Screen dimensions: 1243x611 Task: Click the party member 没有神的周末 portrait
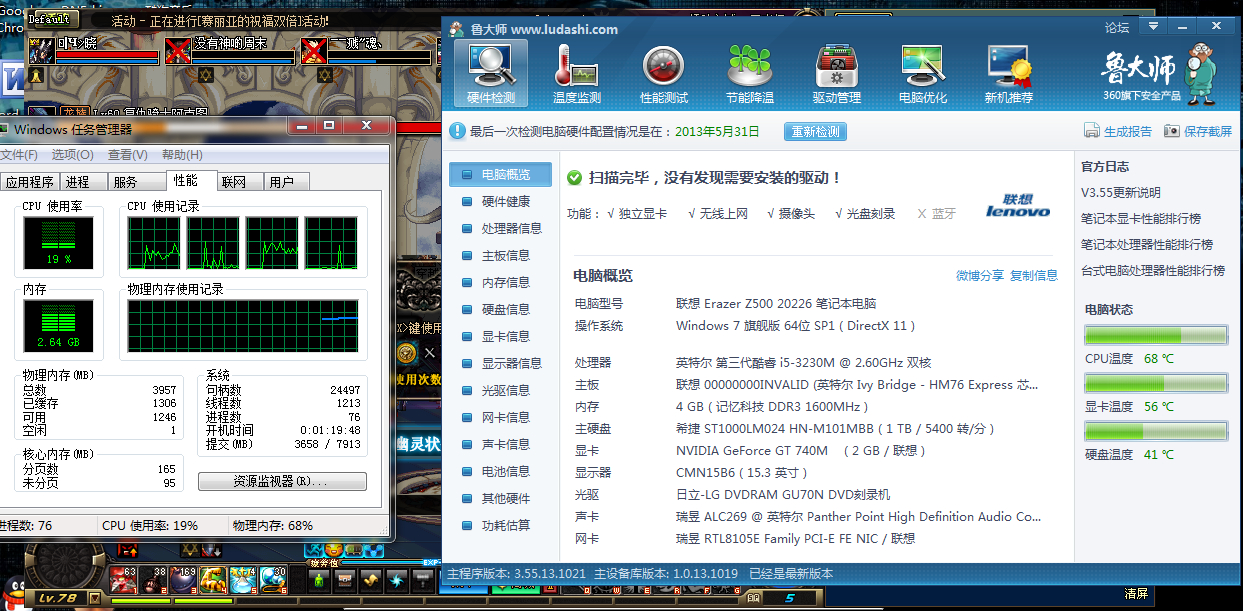[178, 50]
